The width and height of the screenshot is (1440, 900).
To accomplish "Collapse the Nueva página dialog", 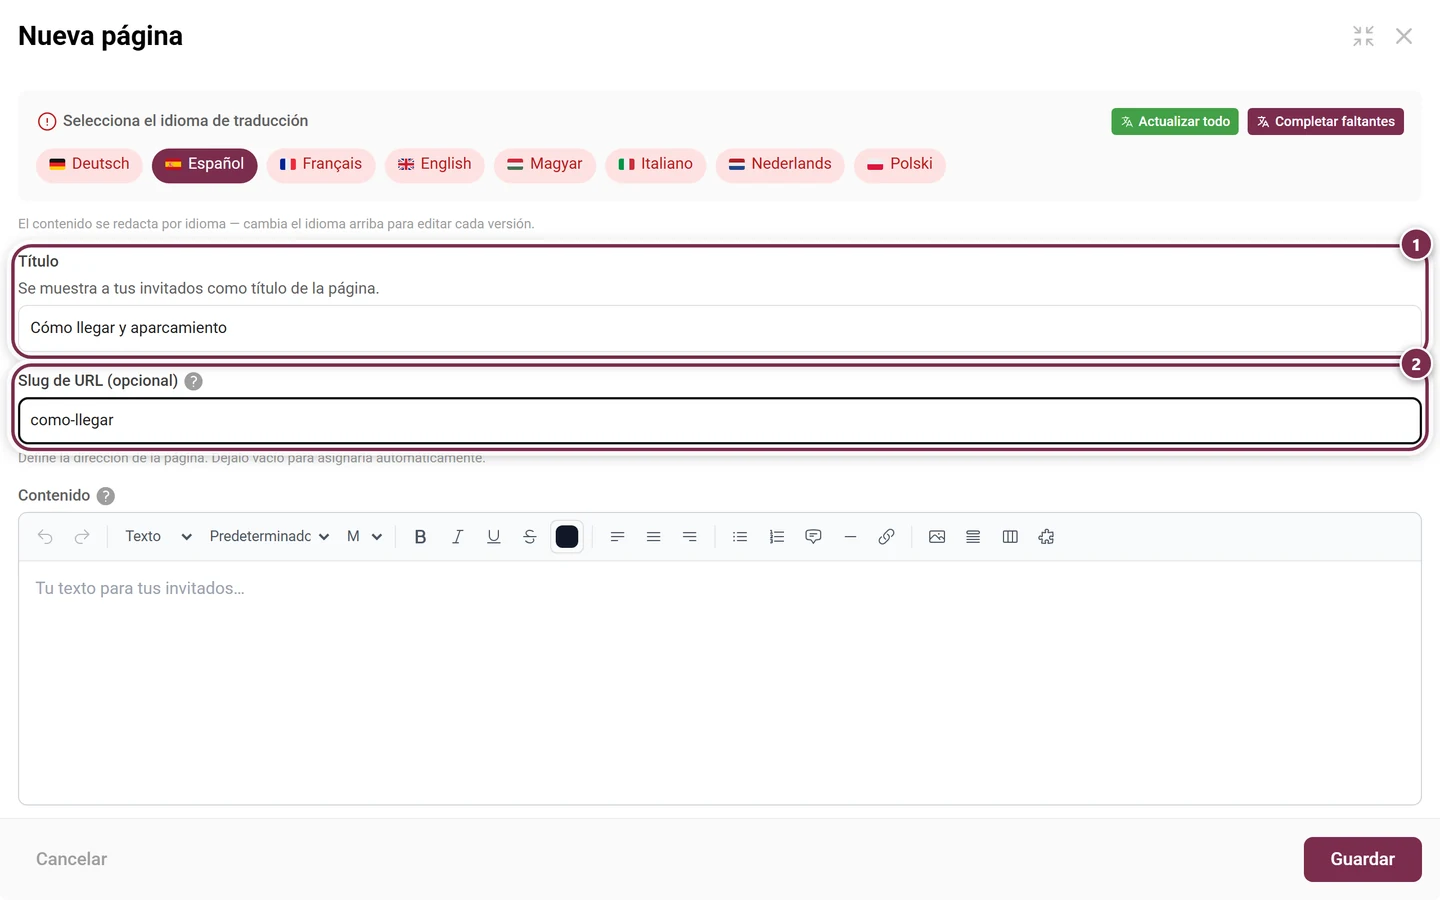I will coord(1363,36).
